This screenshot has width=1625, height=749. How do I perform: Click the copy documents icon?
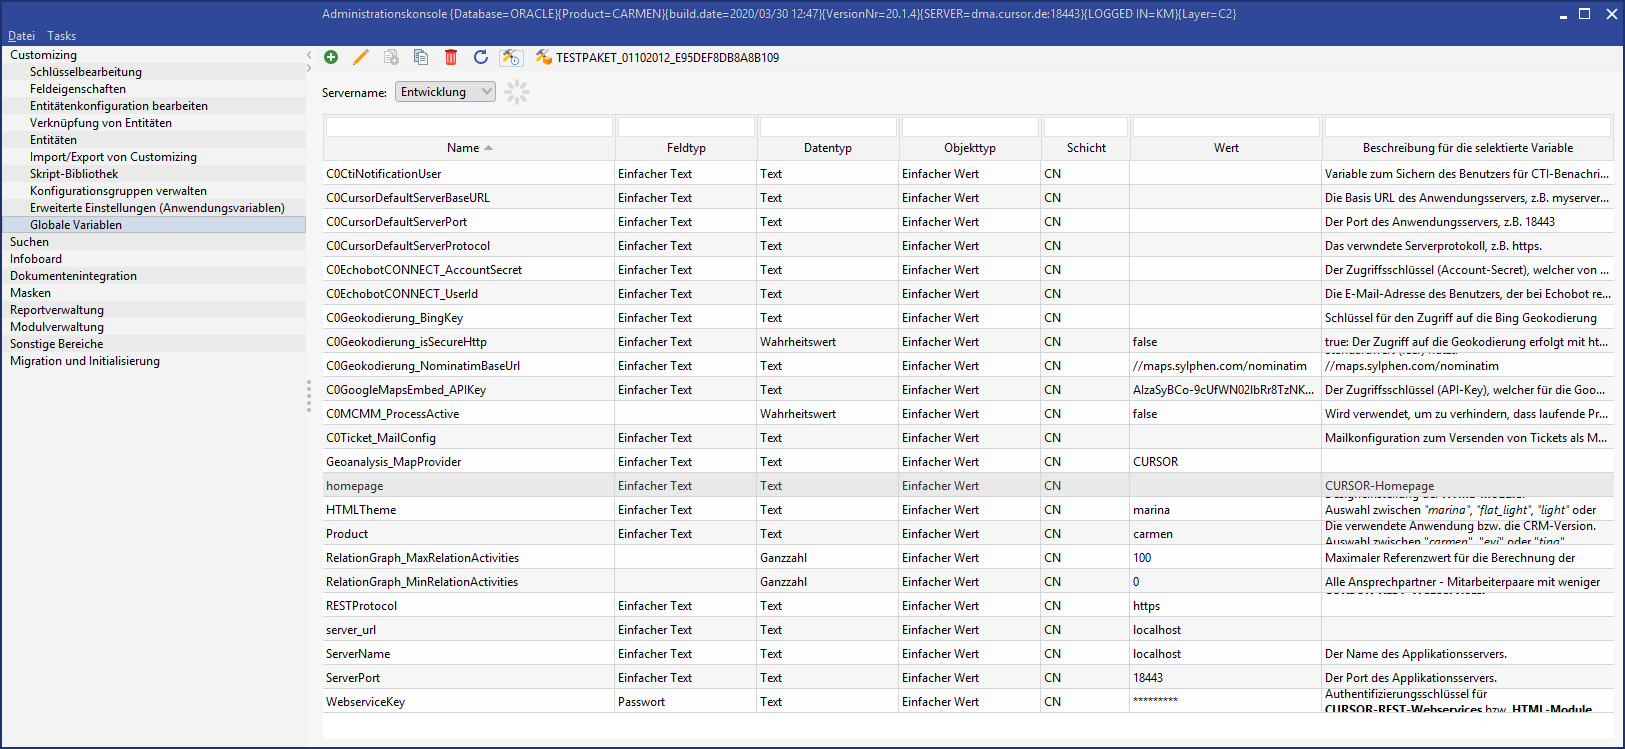[x=421, y=57]
